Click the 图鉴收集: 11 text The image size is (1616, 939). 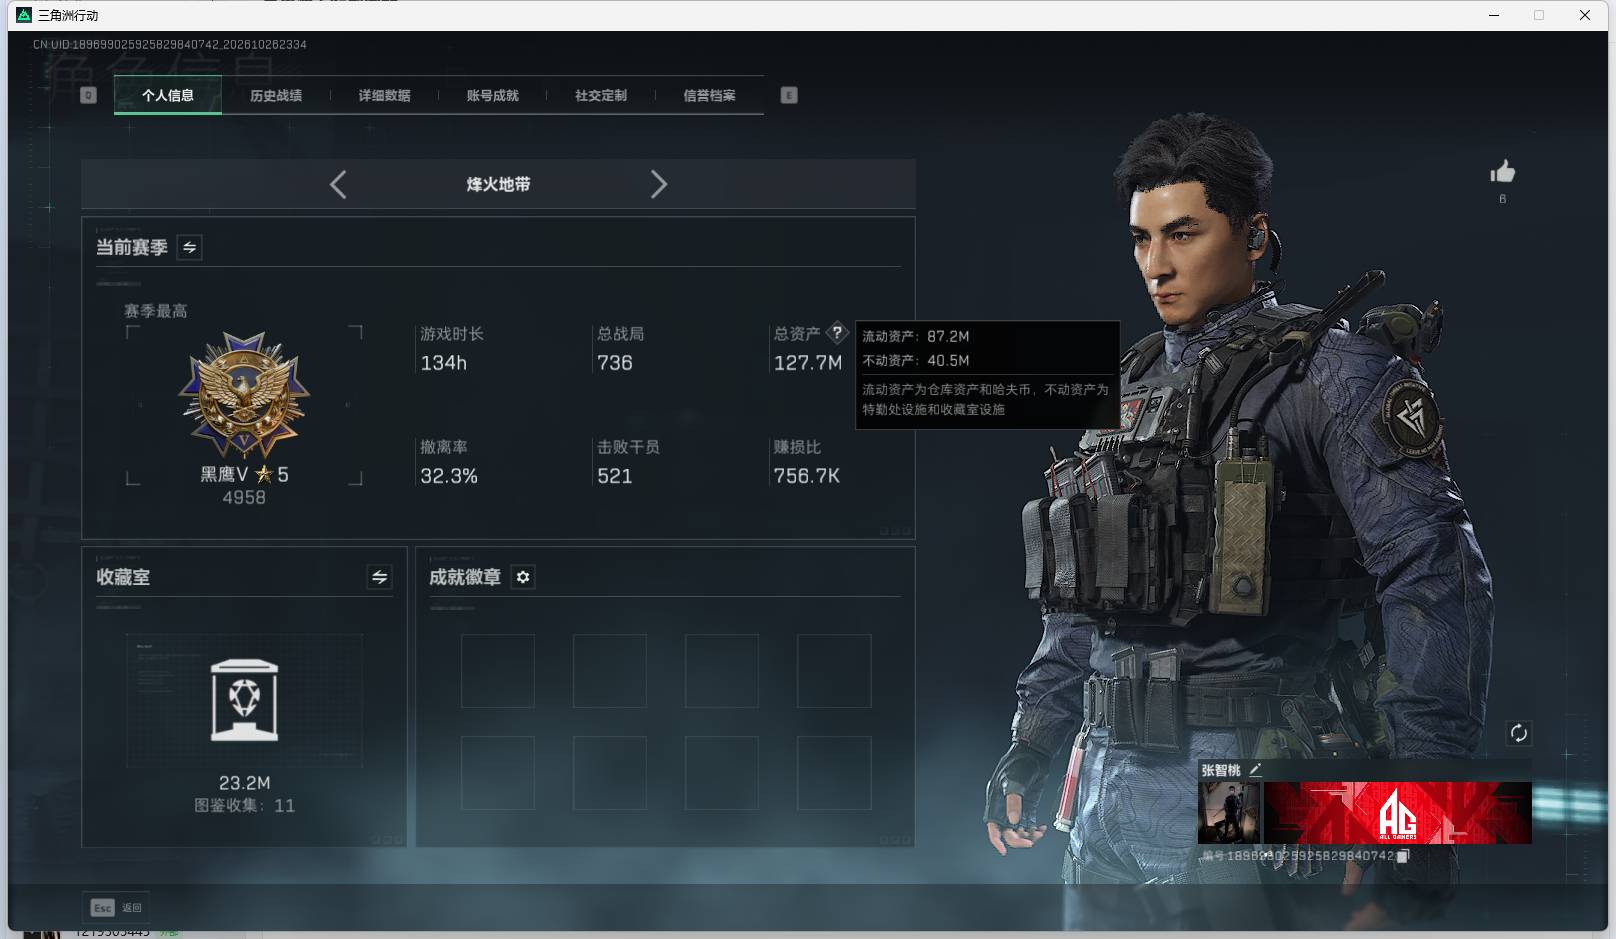(245, 806)
